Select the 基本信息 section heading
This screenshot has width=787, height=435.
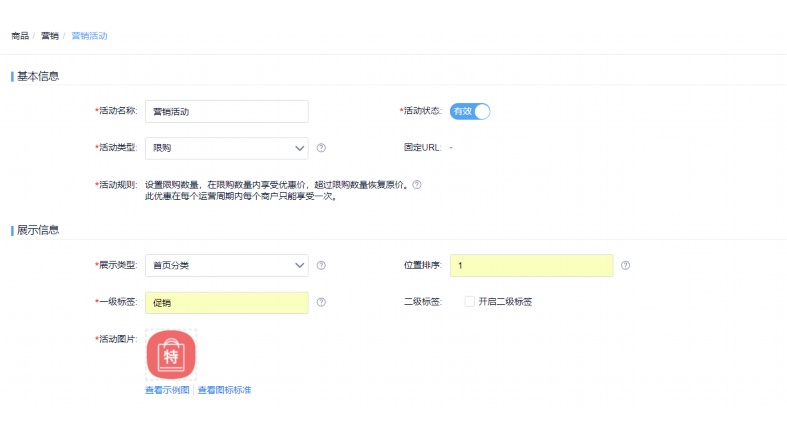(x=38, y=76)
